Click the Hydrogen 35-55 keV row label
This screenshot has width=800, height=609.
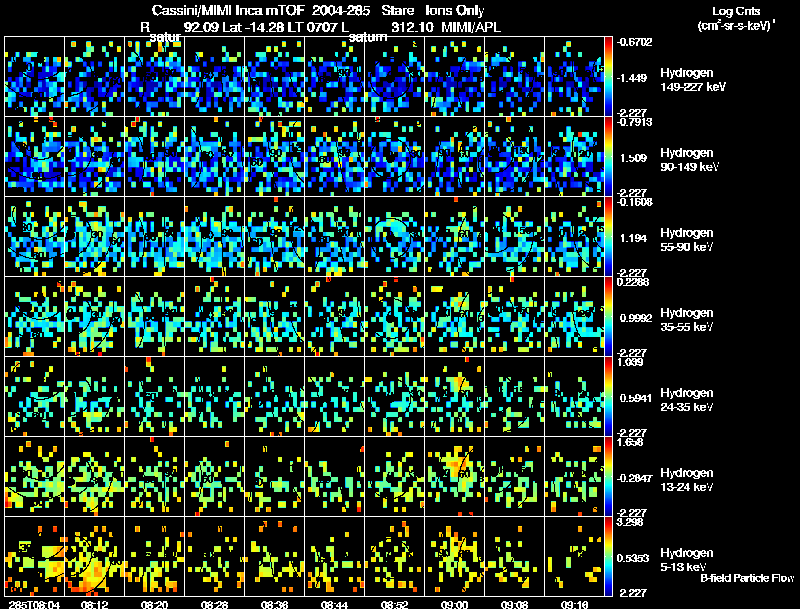click(687, 319)
